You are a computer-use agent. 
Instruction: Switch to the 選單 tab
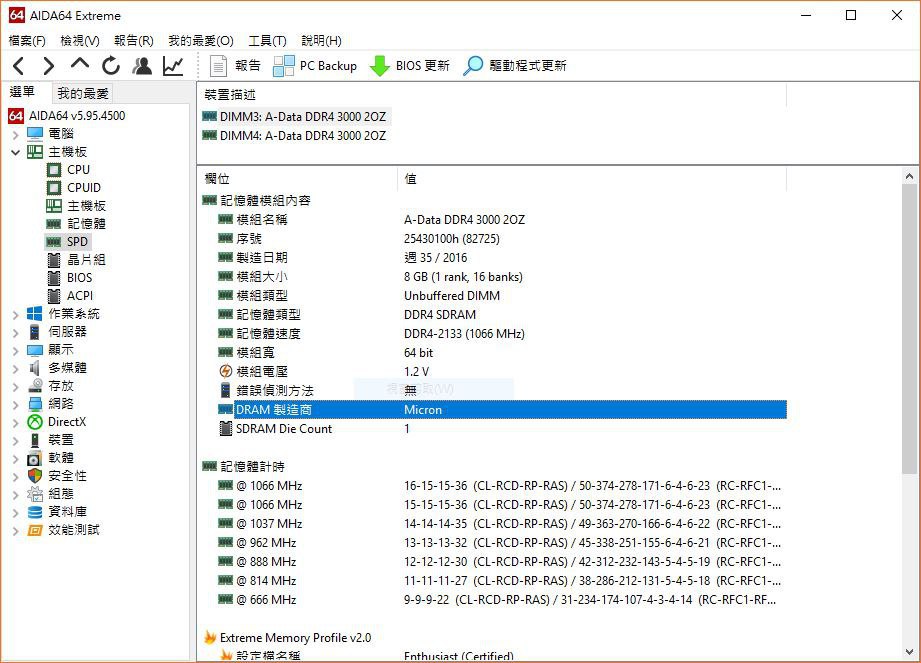pyautogui.click(x=22, y=92)
